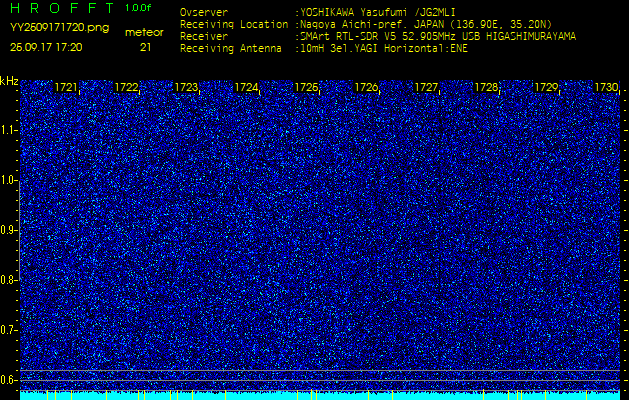The height and width of the screenshot is (400, 629).
Task: Click frequency axis label 0.6
Action: [x=8, y=380]
